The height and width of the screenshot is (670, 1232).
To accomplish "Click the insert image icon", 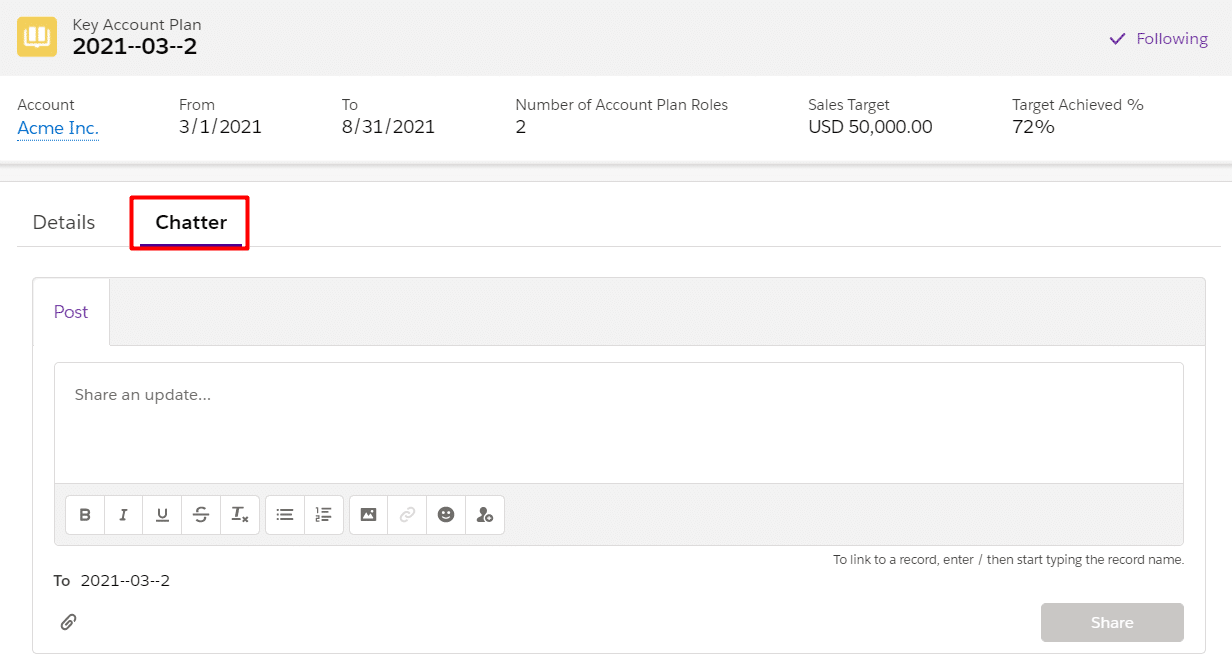I will 368,515.
